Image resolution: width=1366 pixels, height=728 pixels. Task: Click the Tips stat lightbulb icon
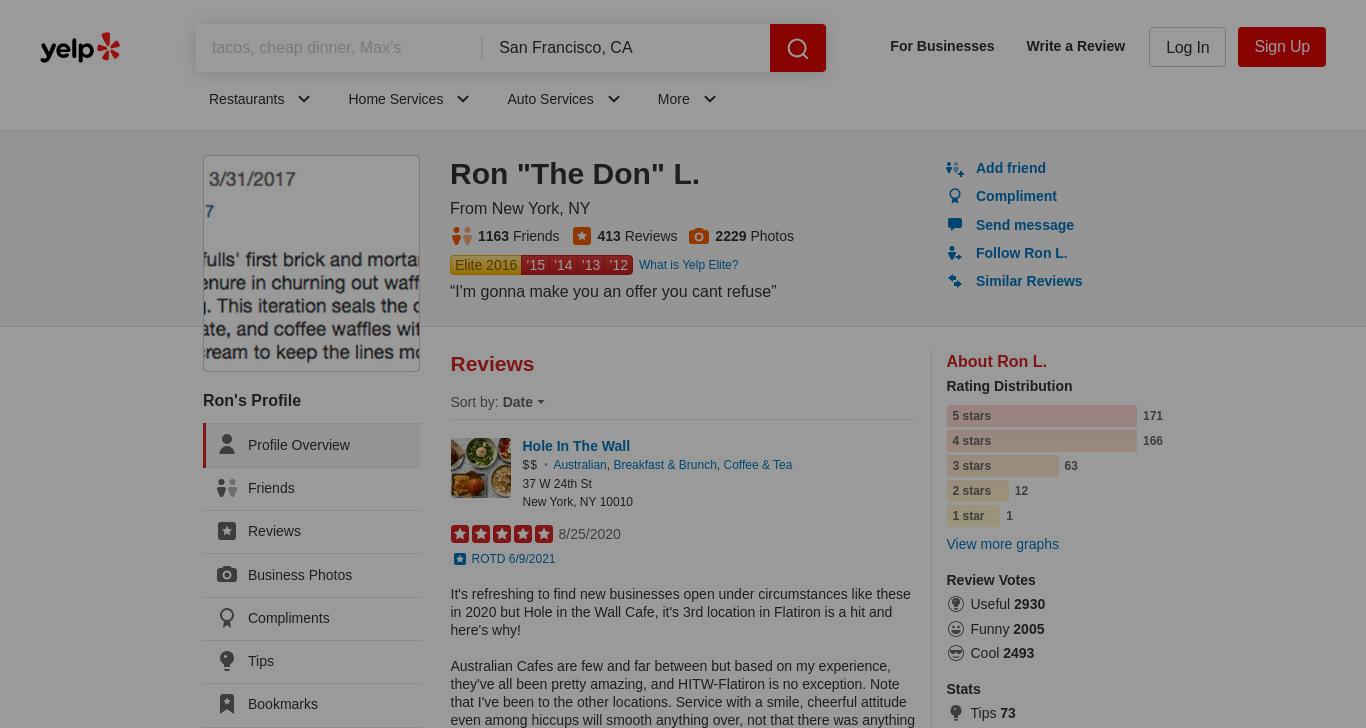(x=956, y=713)
